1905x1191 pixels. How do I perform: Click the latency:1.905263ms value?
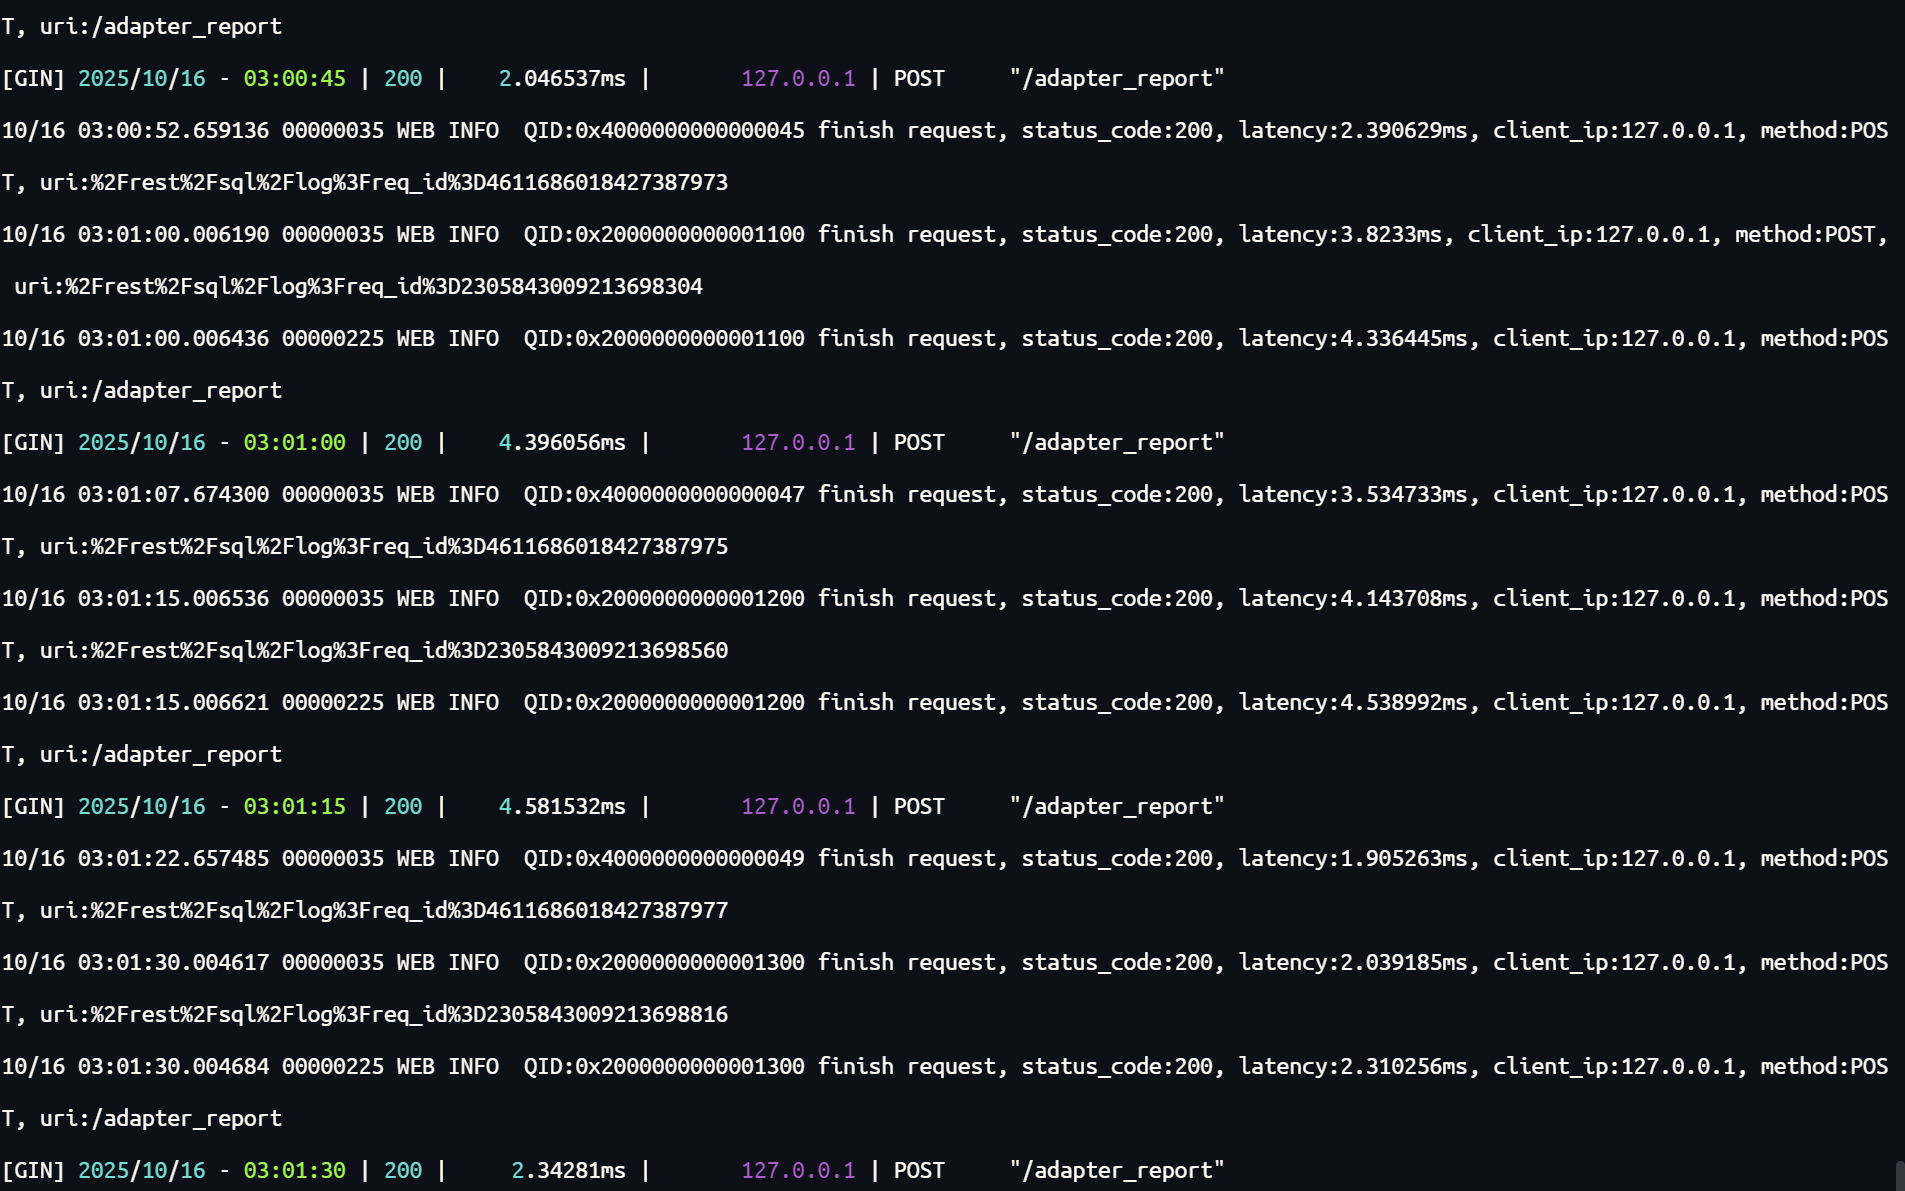click(x=1353, y=859)
